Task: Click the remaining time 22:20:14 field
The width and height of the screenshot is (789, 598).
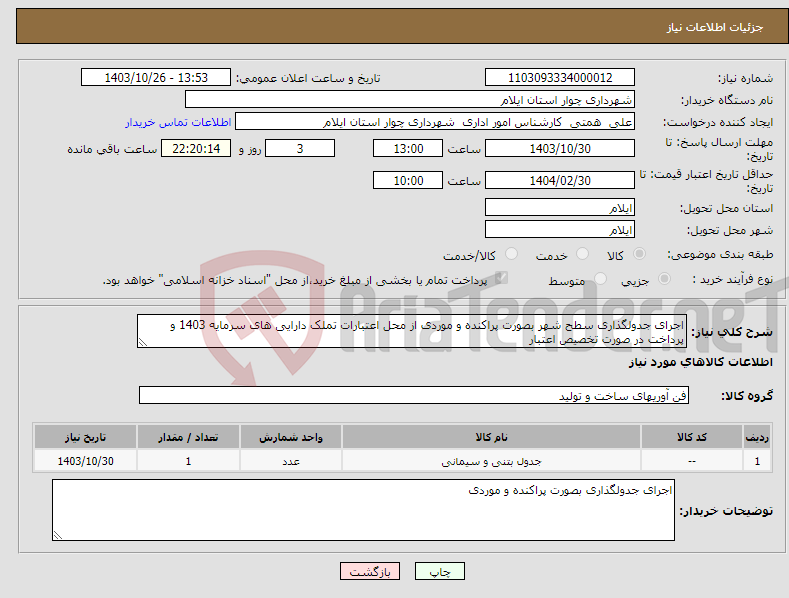Action: coord(196,148)
